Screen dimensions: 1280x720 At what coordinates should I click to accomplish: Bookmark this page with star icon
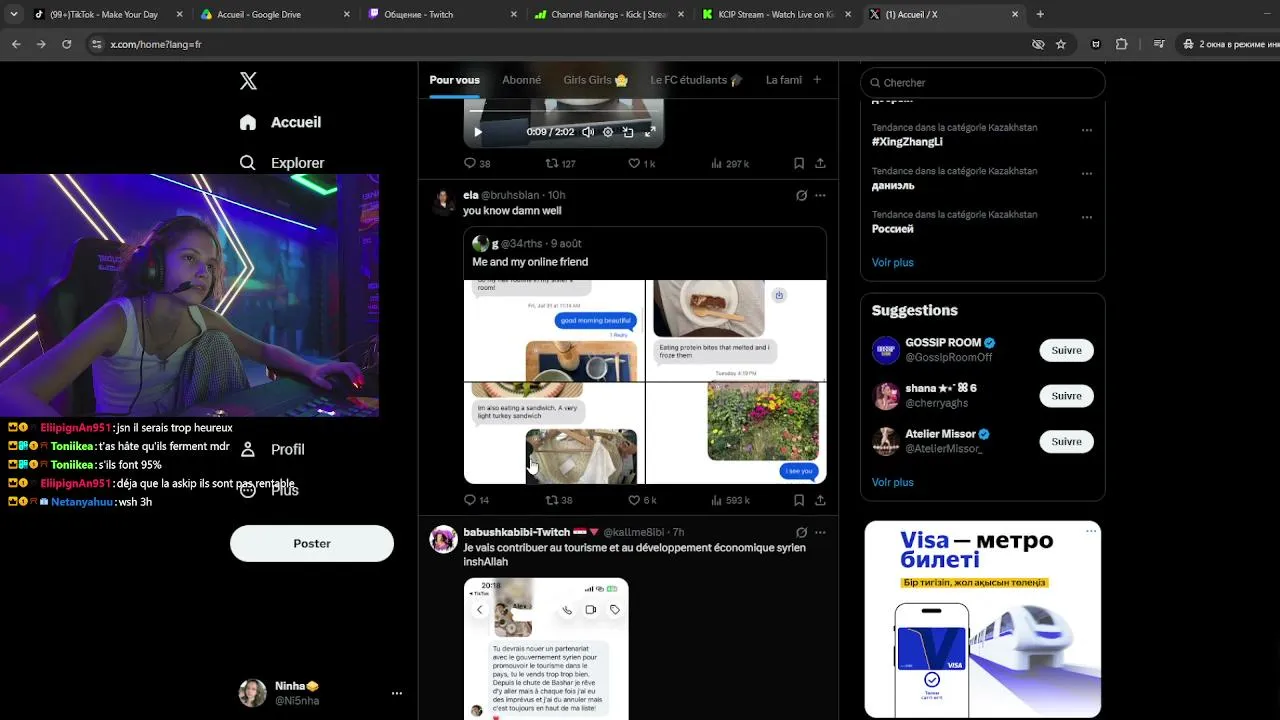click(1061, 44)
